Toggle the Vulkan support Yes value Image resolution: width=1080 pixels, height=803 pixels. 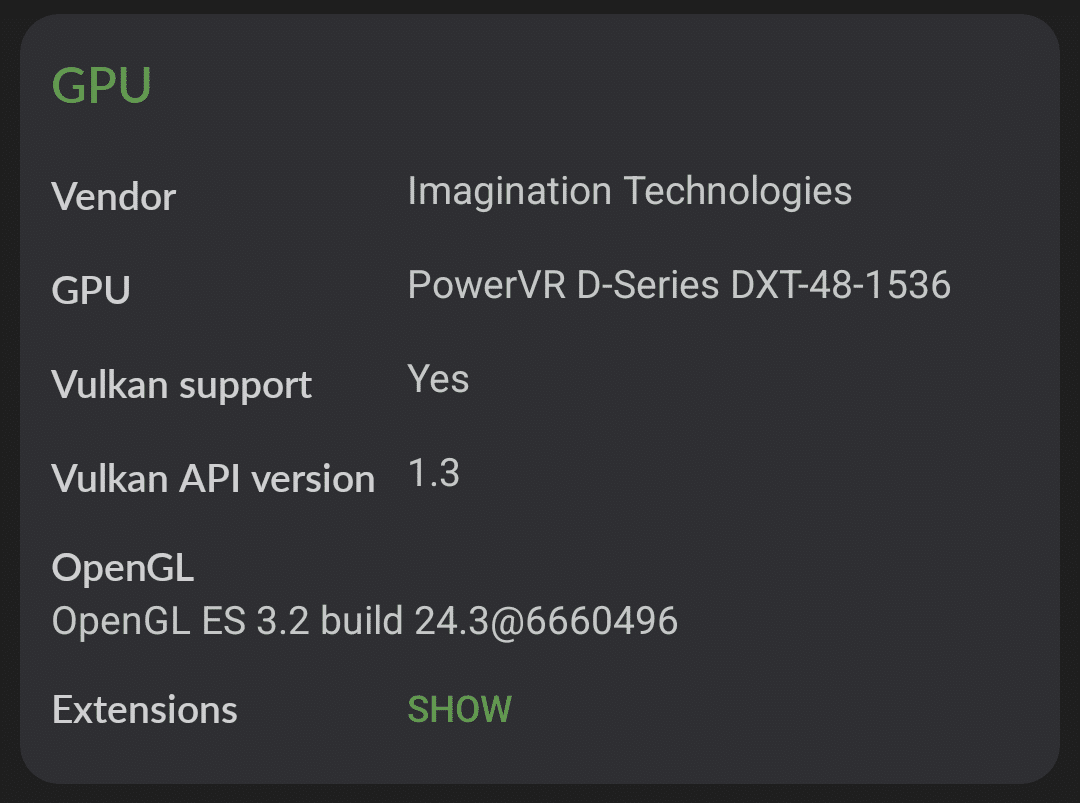tap(437, 378)
